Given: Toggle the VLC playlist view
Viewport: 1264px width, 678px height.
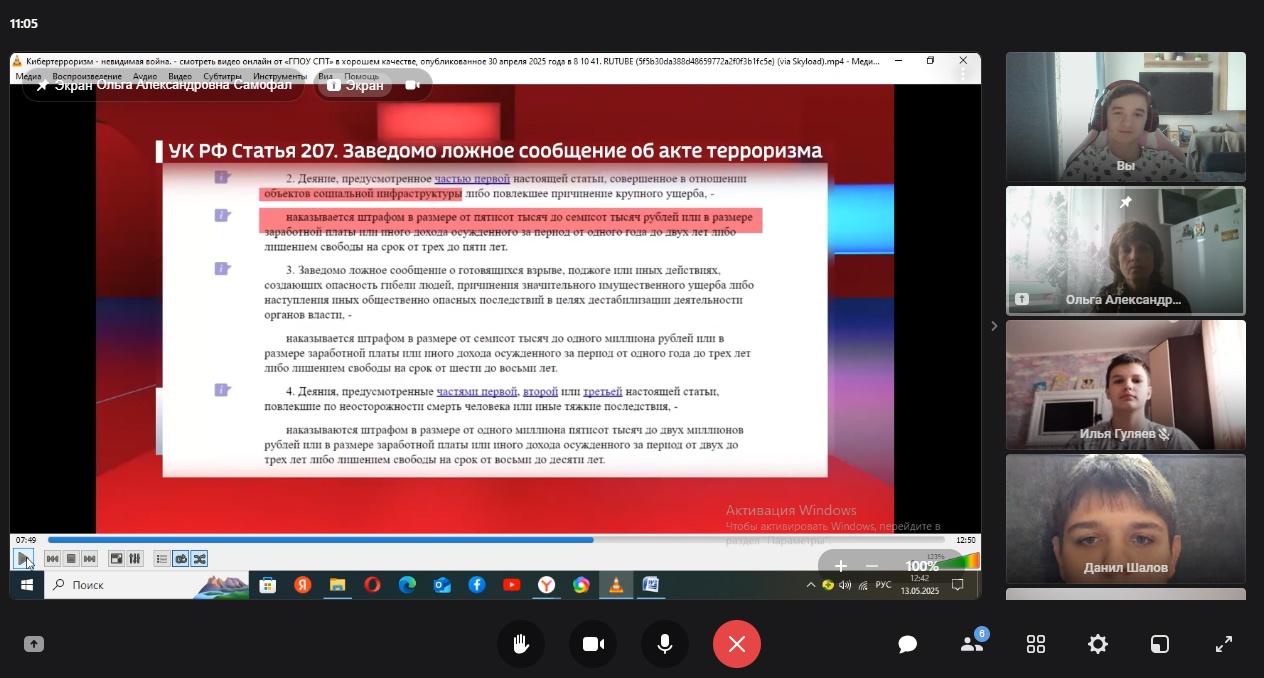Looking at the screenshot, I should tap(162, 559).
